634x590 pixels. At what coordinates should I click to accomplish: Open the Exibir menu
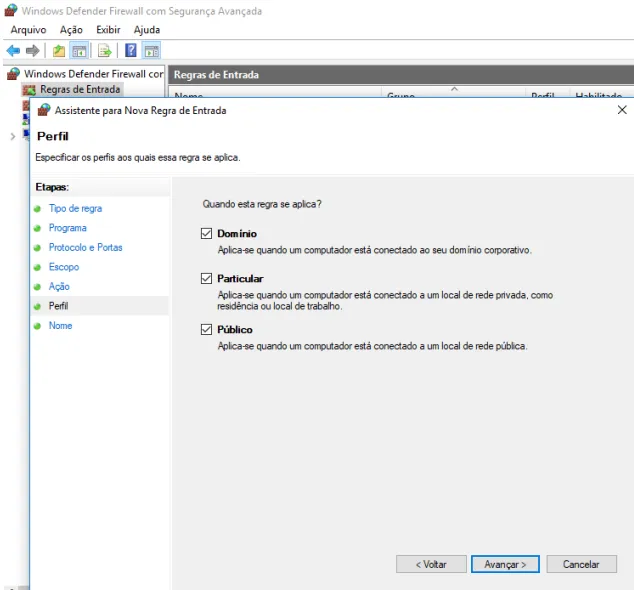coord(108,30)
